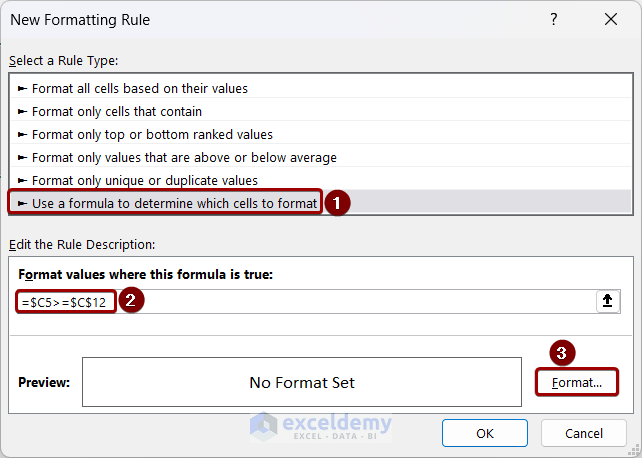Click the Help question mark button
This screenshot has width=642, height=458.
pos(554,20)
